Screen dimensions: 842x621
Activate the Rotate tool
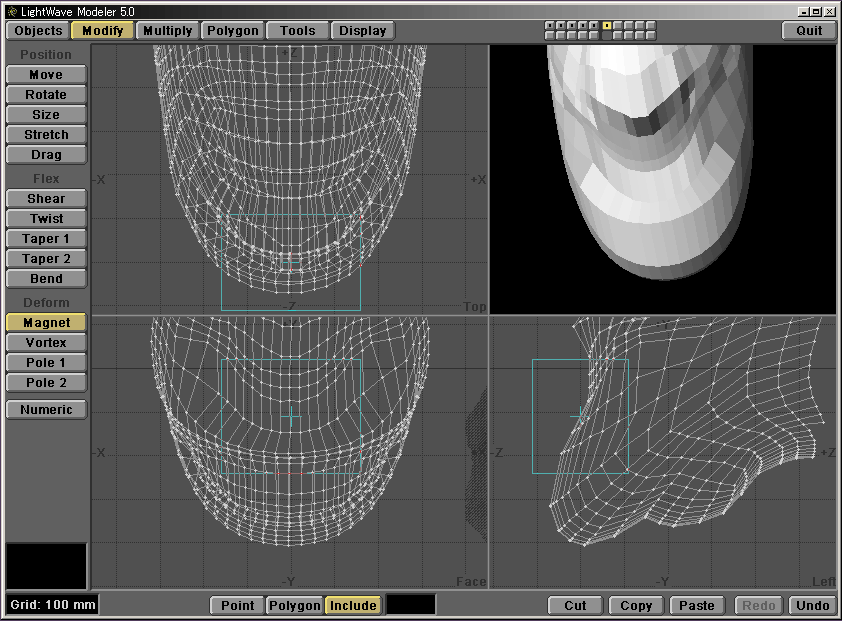[46, 95]
